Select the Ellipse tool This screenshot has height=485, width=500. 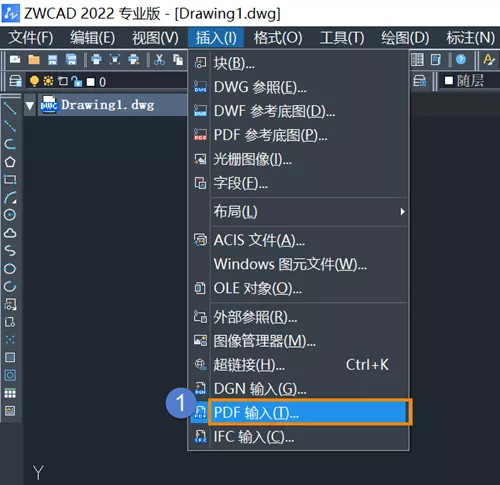point(10,269)
